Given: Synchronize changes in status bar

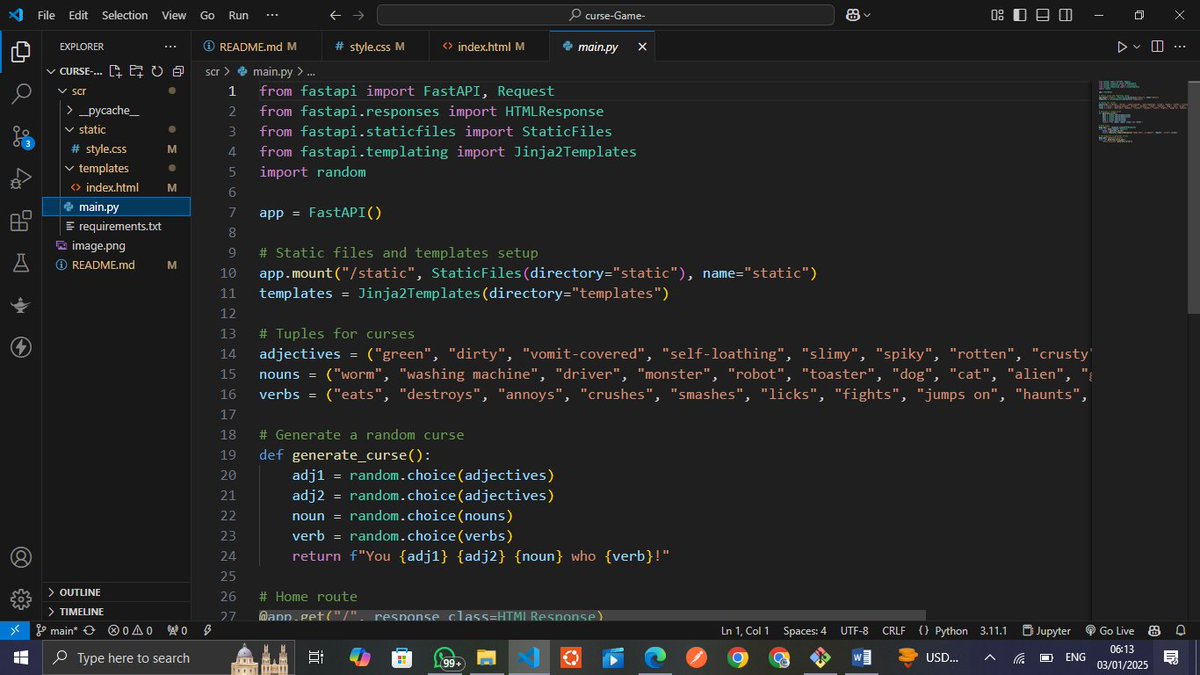Looking at the screenshot, I should (x=89, y=631).
